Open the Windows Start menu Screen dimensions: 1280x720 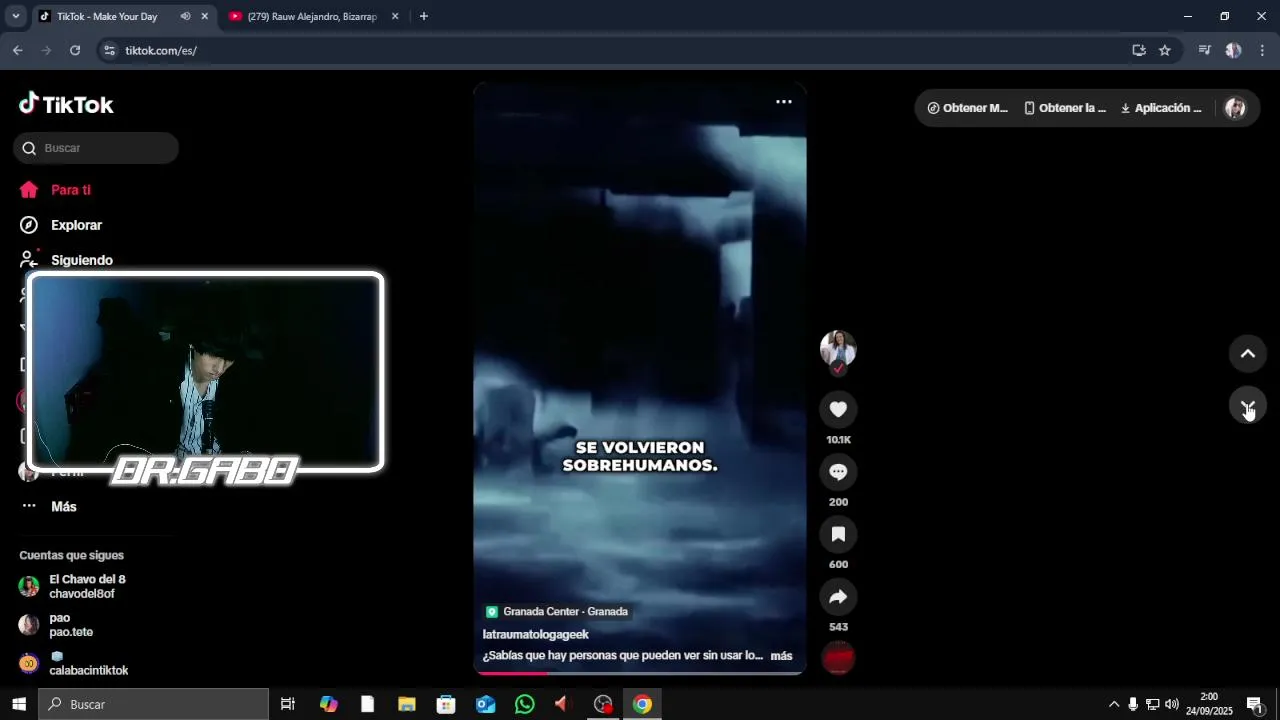pos(18,704)
